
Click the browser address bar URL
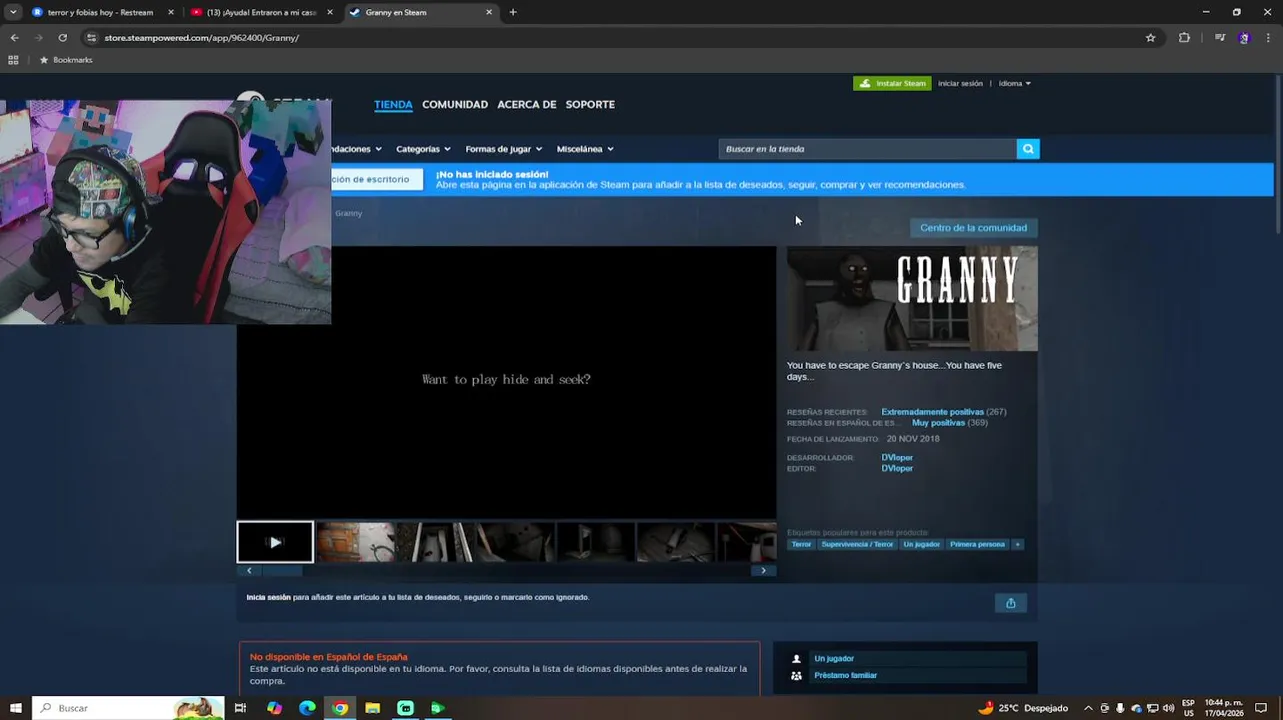(201, 38)
